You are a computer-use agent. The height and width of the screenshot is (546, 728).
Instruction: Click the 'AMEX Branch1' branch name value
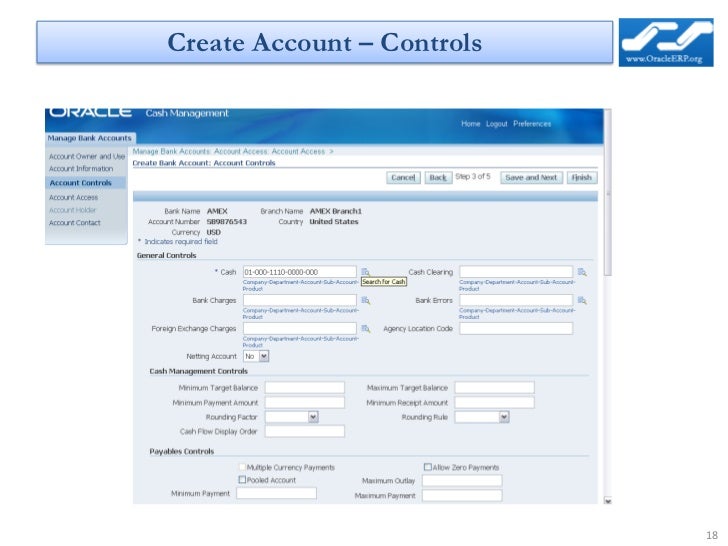click(x=336, y=211)
